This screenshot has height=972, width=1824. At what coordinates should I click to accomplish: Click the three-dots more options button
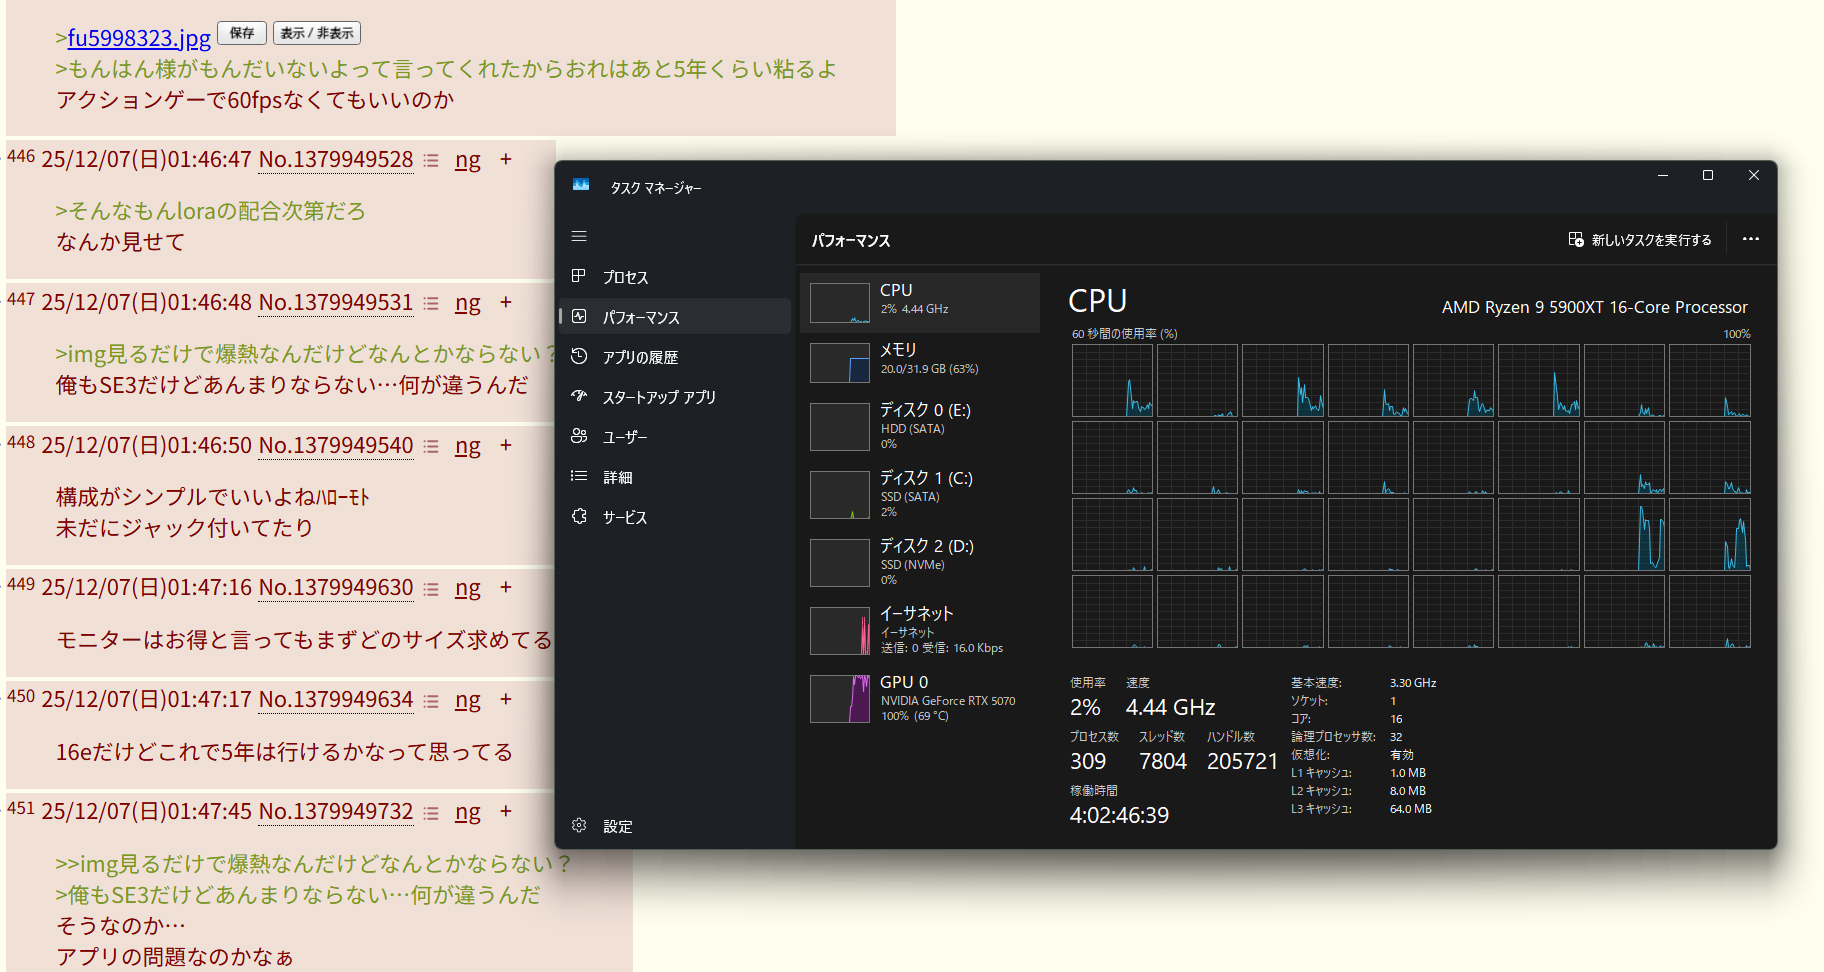click(x=1750, y=239)
